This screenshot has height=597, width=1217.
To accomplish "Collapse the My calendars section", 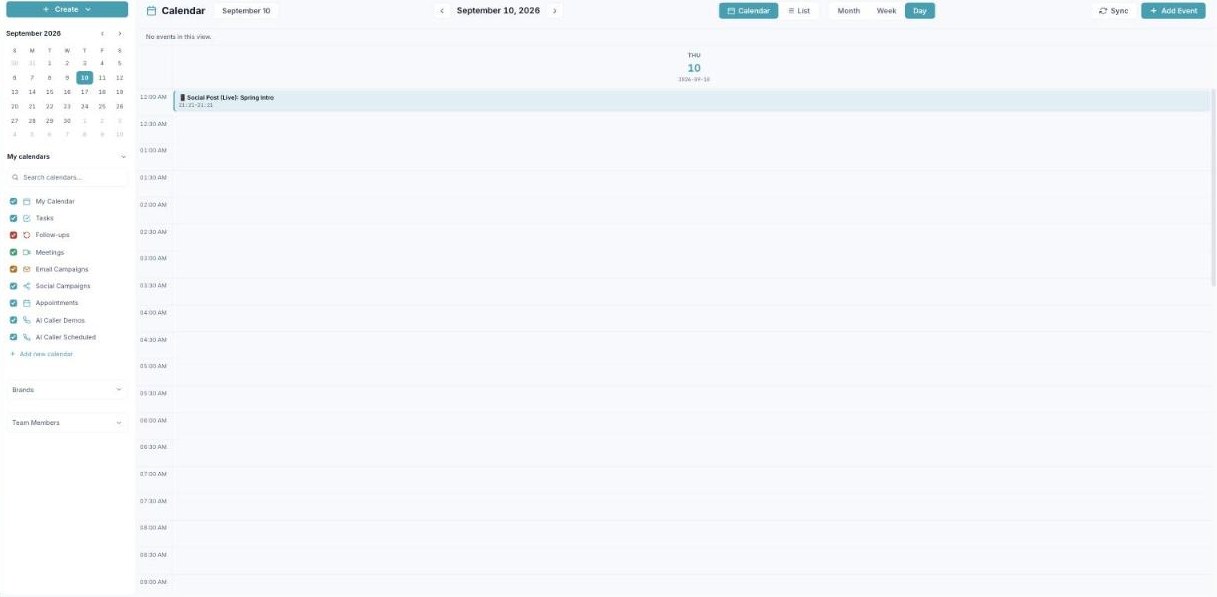I will [123, 157].
